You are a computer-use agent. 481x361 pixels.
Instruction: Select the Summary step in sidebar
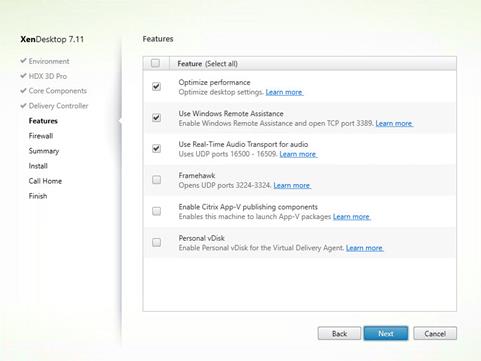pyautogui.click(x=44, y=151)
